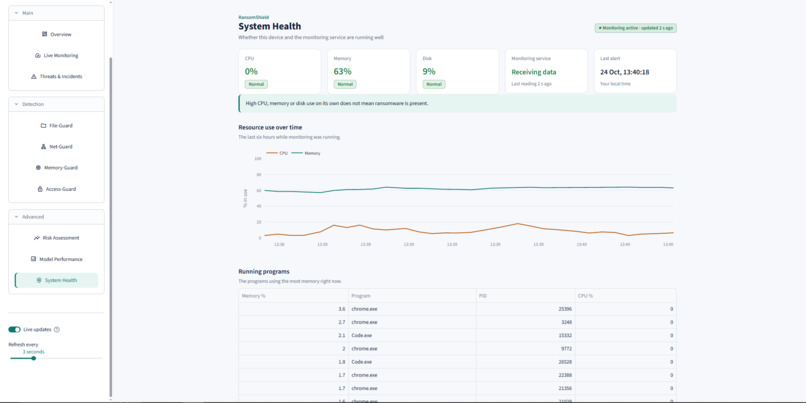The width and height of the screenshot is (806, 403).
Task: Turn off the Live updates switch
Action: tap(14, 329)
